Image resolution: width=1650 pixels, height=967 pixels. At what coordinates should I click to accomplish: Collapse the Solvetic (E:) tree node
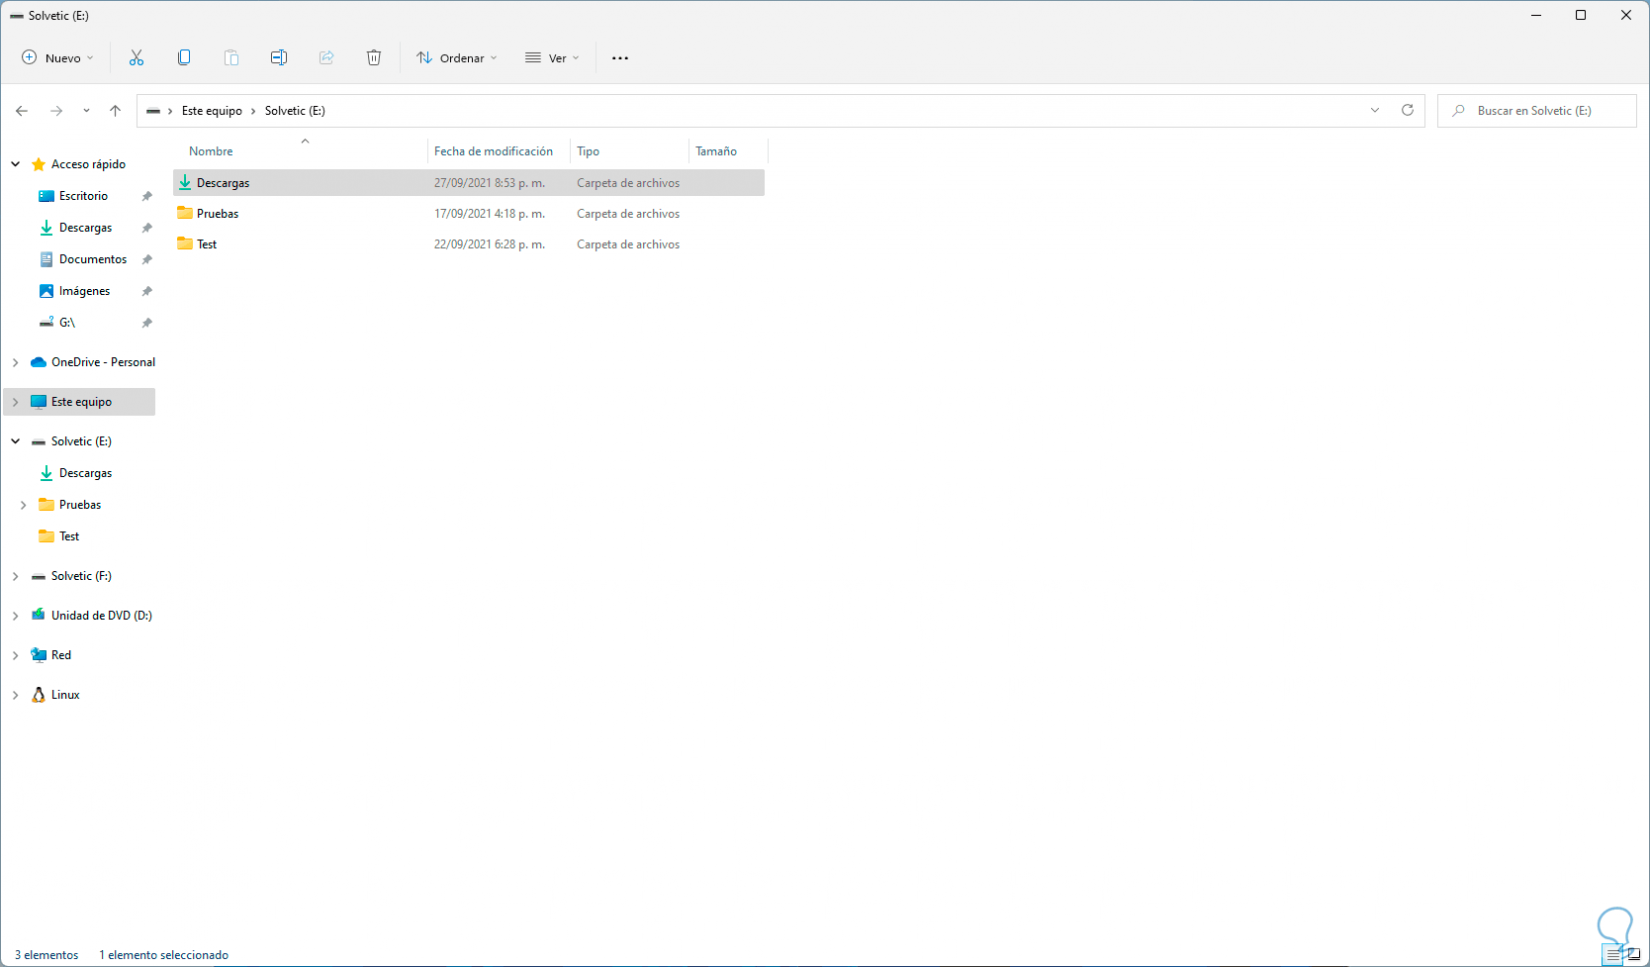click(16, 441)
